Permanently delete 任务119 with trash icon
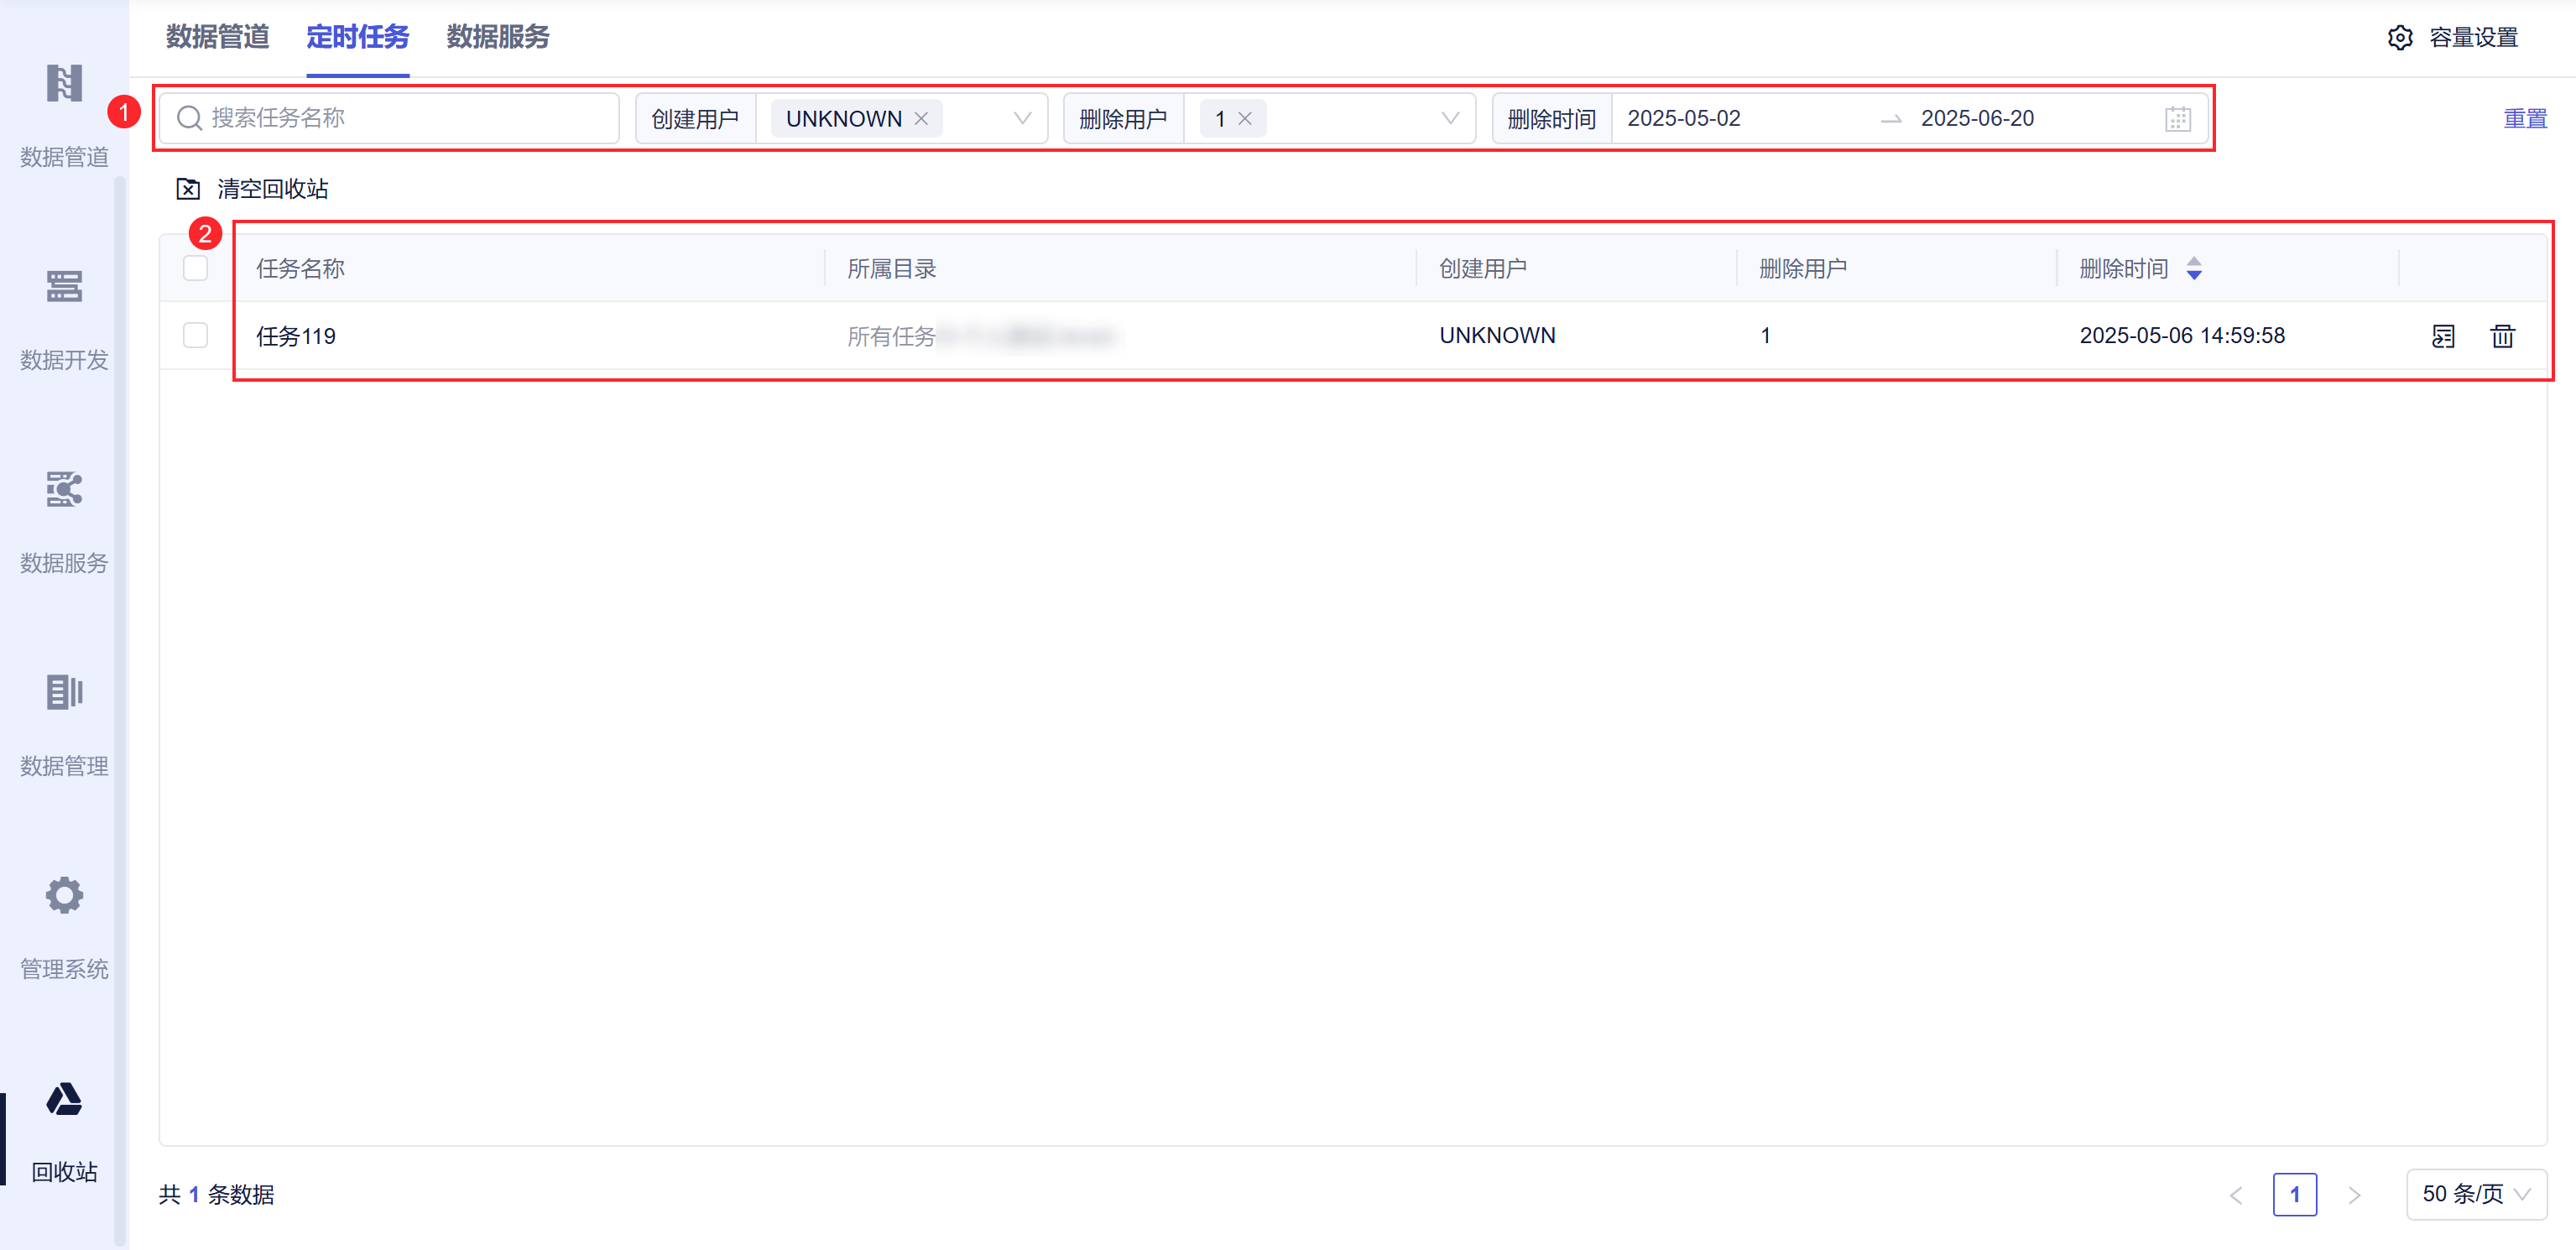The height and width of the screenshot is (1250, 2576). pos(2502,336)
